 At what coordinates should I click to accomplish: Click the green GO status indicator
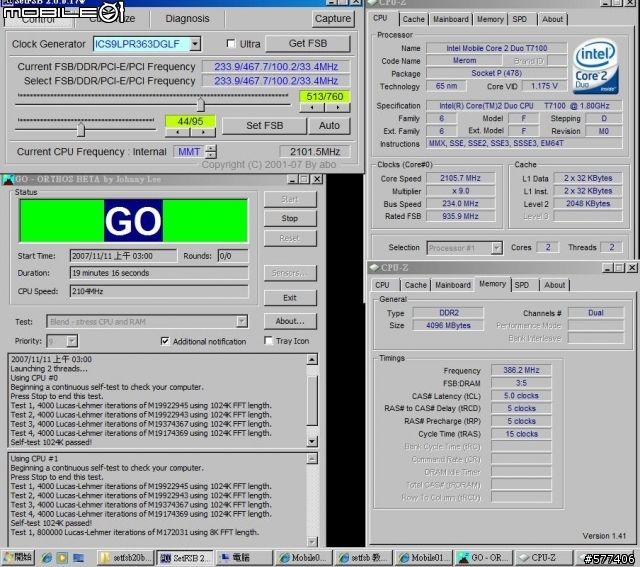coord(133,221)
